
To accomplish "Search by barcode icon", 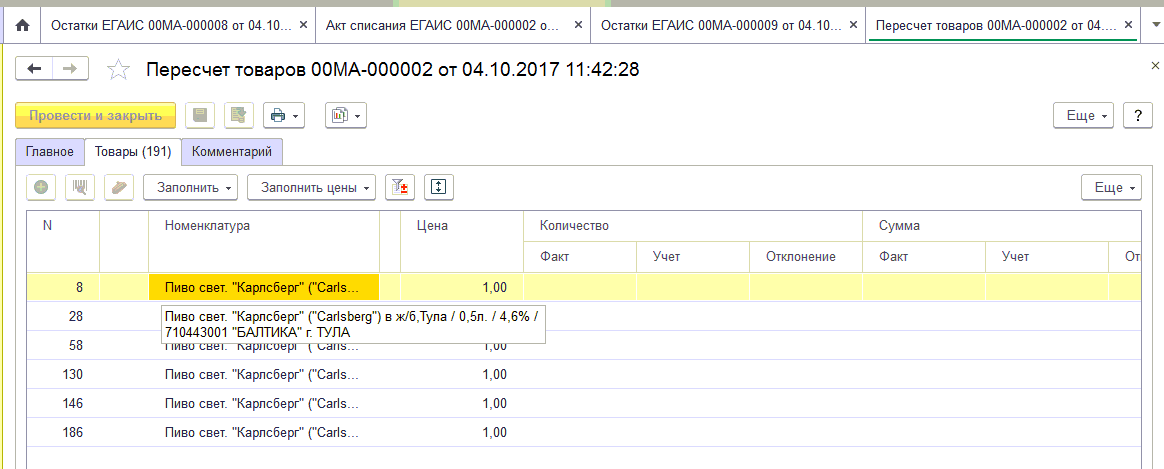I will [x=80, y=188].
